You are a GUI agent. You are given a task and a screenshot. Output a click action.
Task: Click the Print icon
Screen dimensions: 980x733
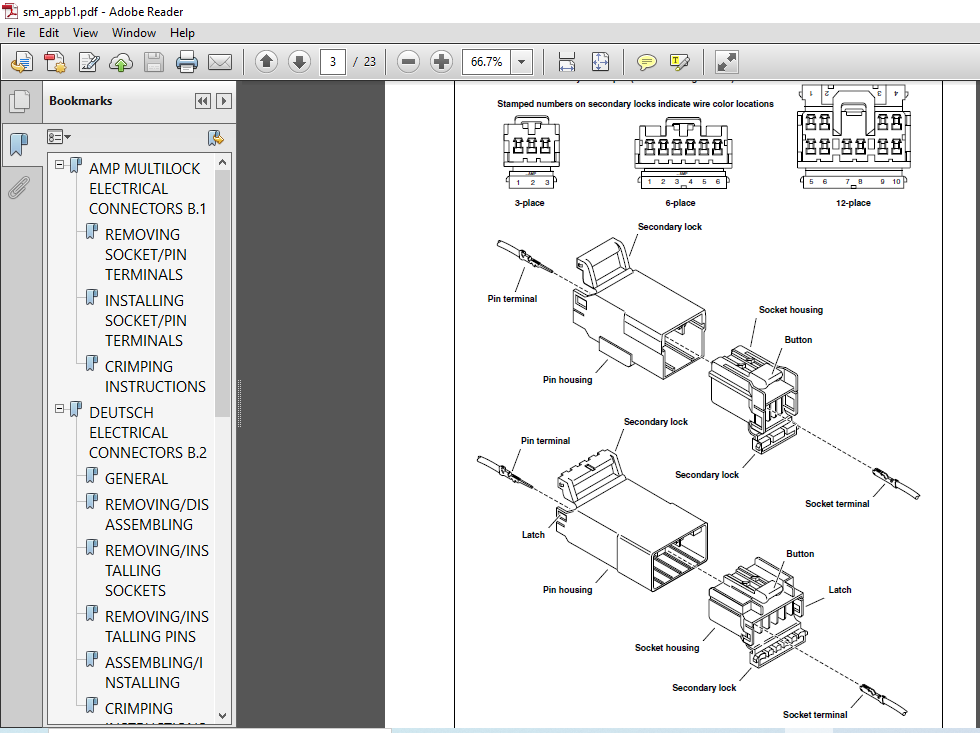[x=187, y=62]
